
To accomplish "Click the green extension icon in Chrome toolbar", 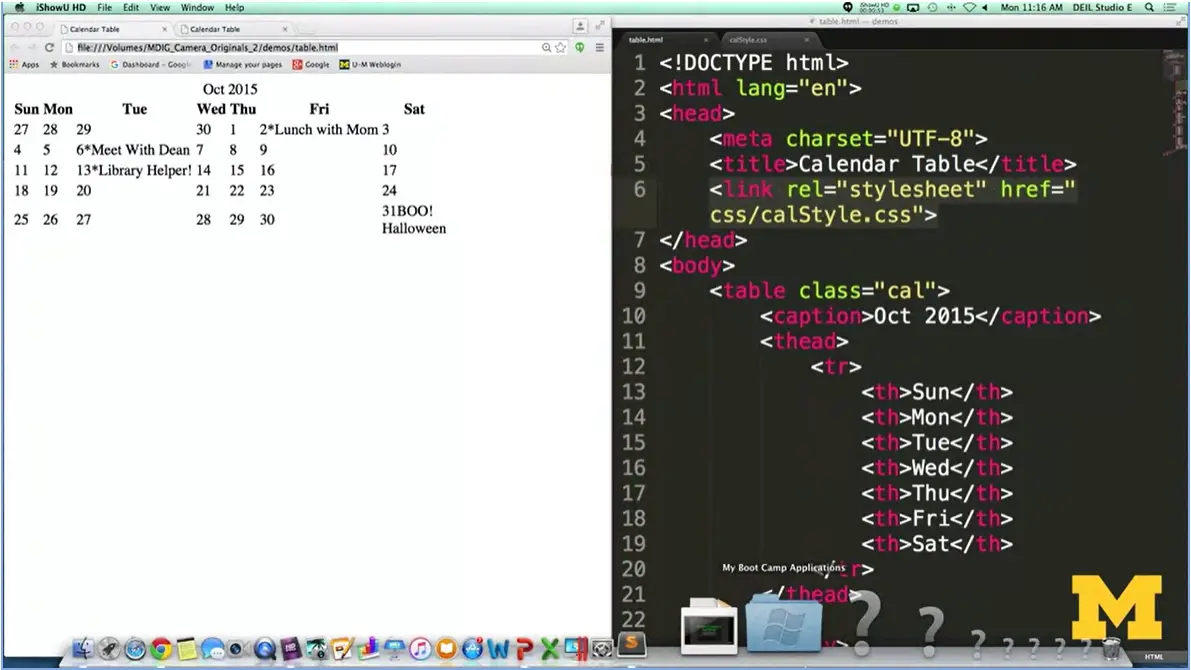I will 580,47.
